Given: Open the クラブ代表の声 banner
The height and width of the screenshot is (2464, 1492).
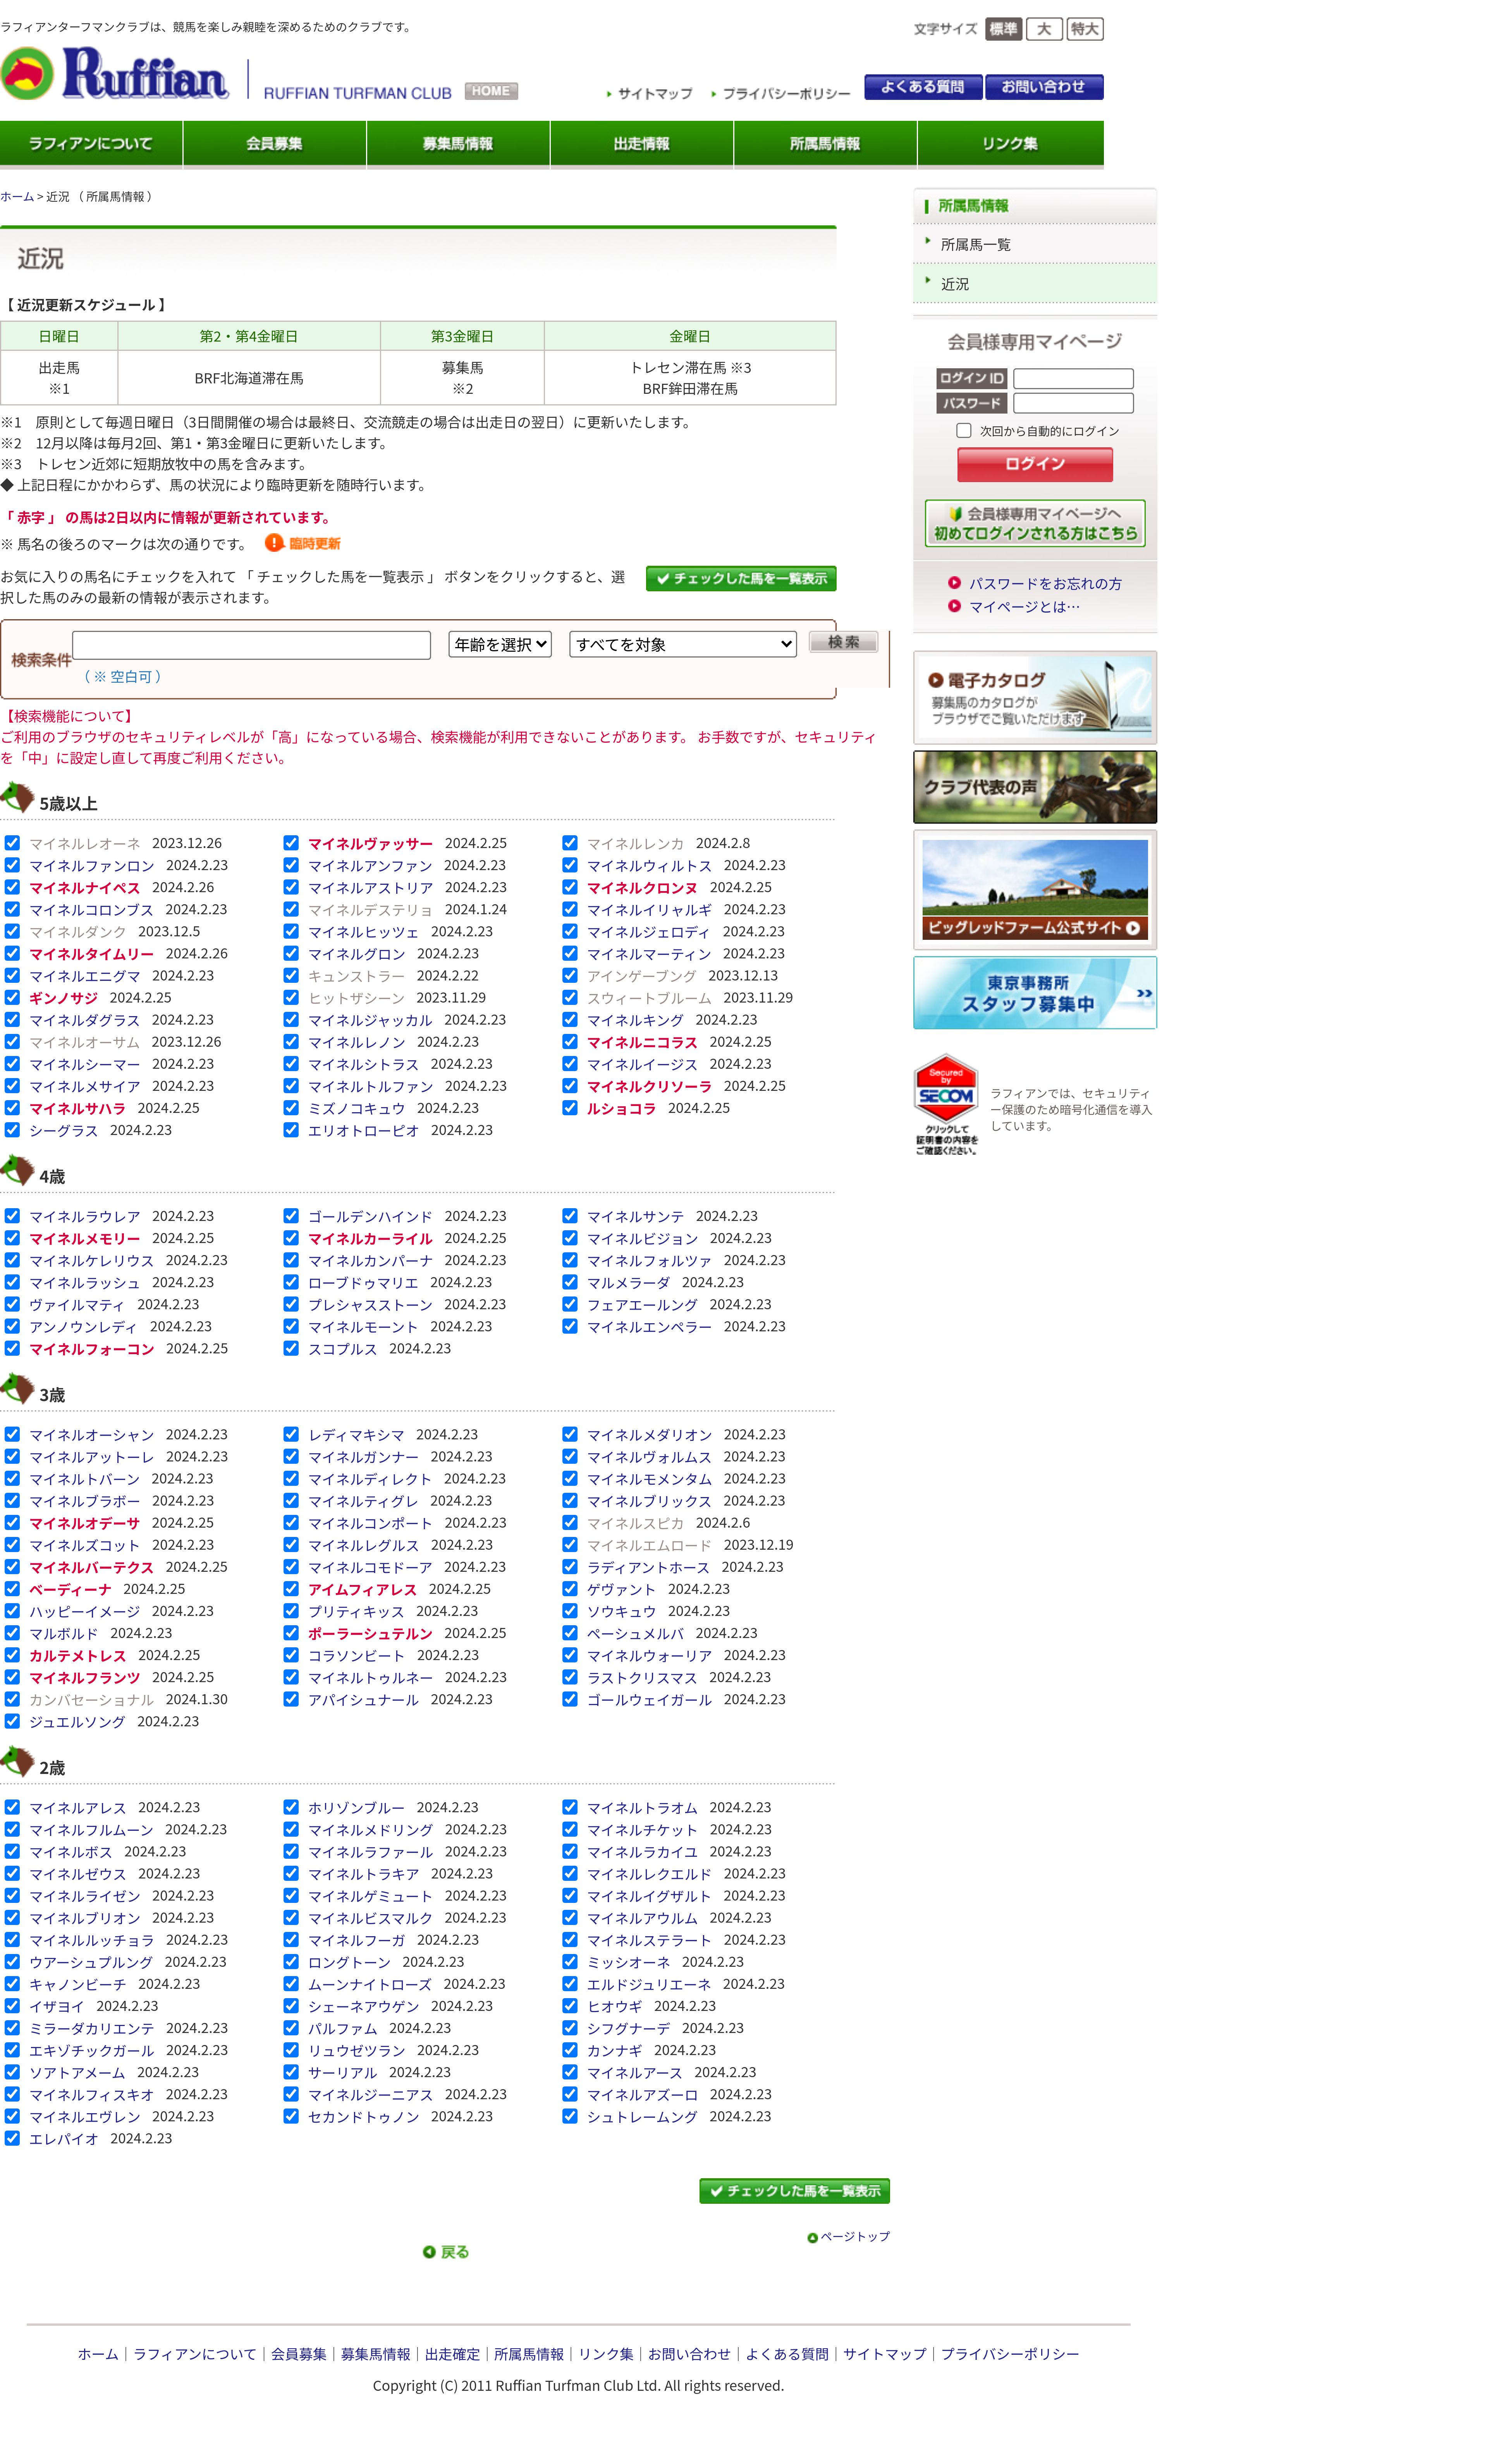Looking at the screenshot, I should tap(1034, 787).
